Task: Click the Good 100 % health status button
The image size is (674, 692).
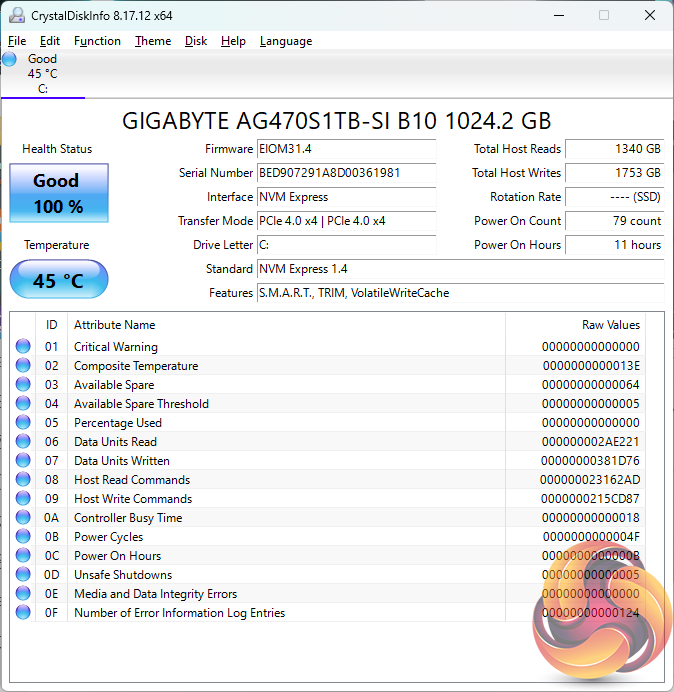Action: tap(58, 193)
